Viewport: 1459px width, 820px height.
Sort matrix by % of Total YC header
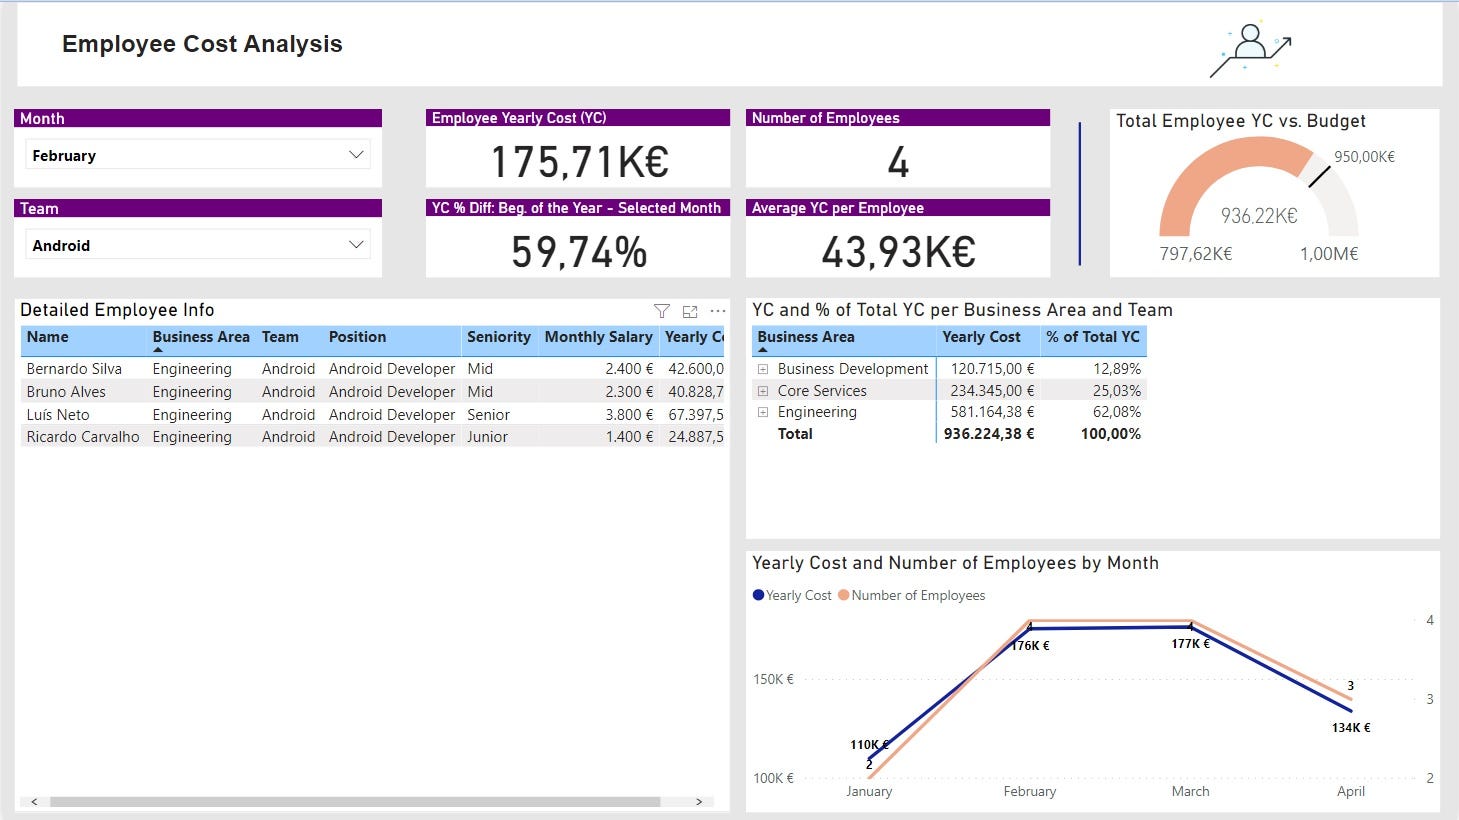(x=1093, y=337)
